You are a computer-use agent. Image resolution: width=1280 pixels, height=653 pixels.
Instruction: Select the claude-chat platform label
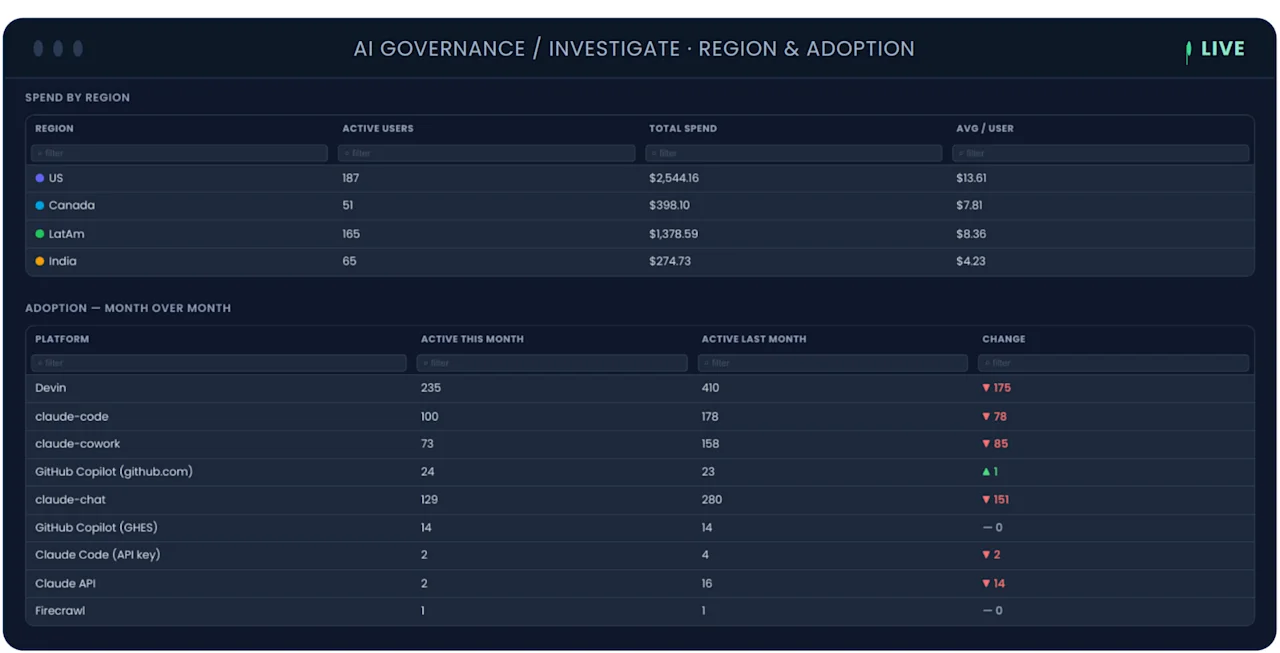[x=70, y=500]
